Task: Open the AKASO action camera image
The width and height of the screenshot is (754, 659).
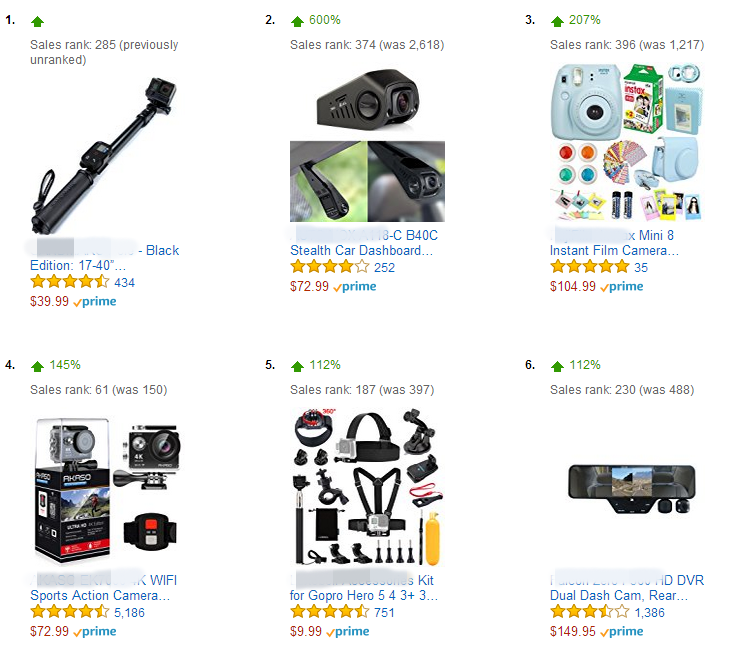Action: (106, 490)
